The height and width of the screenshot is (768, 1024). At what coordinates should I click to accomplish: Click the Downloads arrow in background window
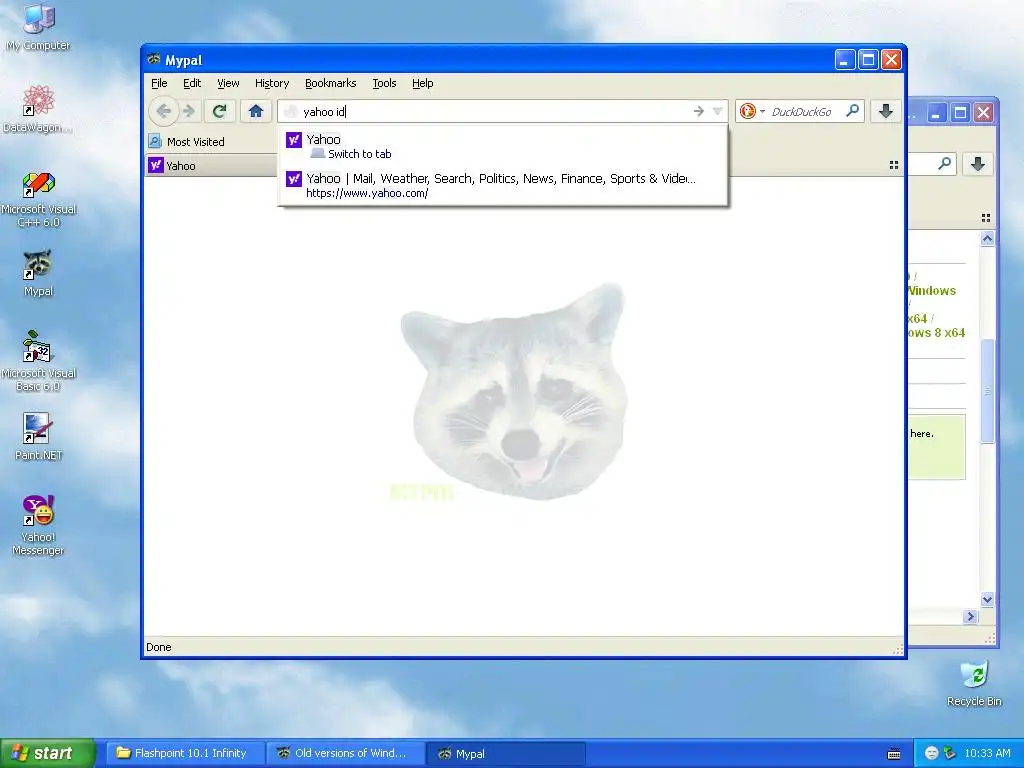(x=978, y=164)
